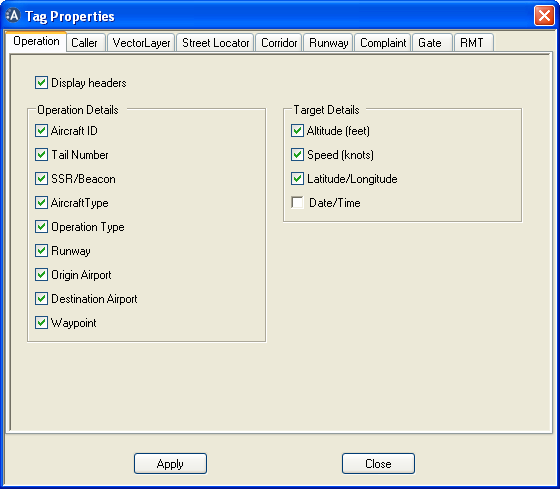Toggle the Operation Type checkbox
Screen dimensions: 560x489
pyautogui.click(x=41, y=226)
